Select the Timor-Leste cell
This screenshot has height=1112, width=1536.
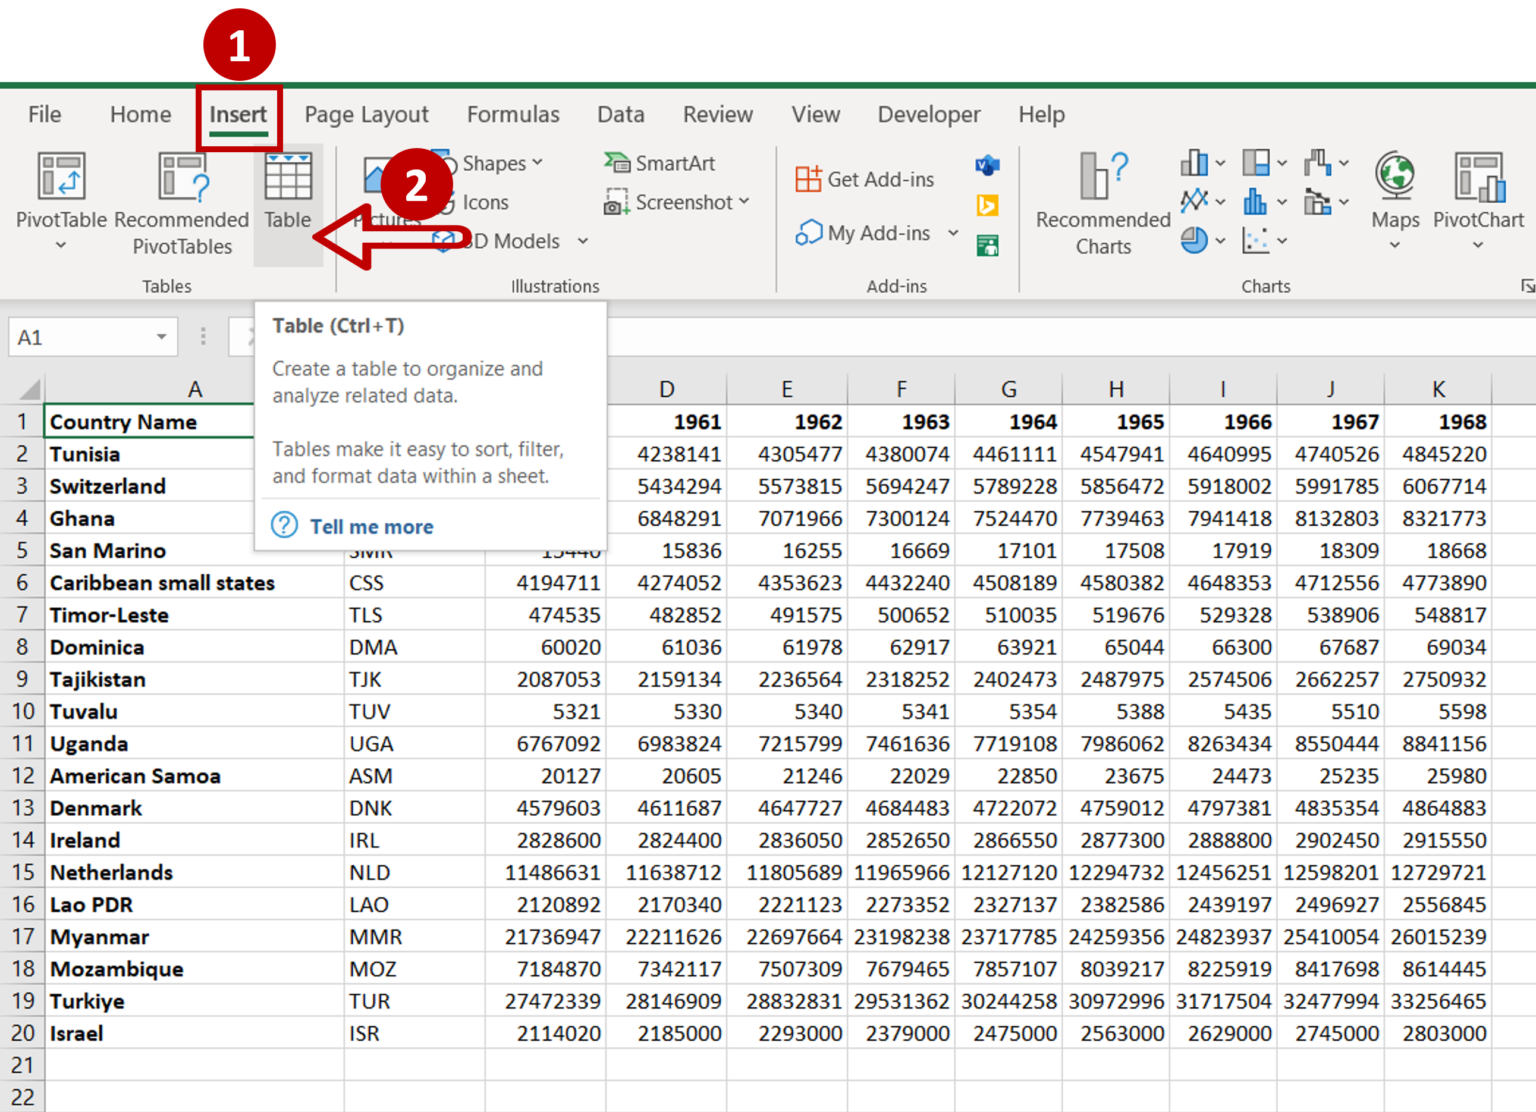click(194, 615)
